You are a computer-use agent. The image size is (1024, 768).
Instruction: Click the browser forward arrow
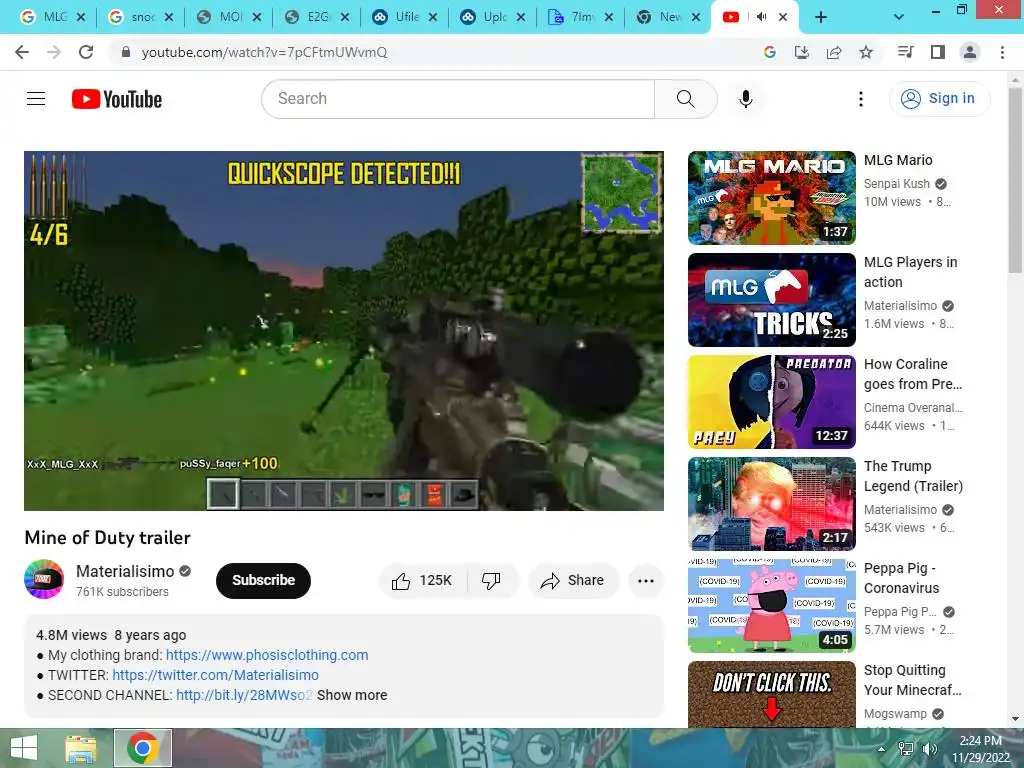(x=54, y=52)
